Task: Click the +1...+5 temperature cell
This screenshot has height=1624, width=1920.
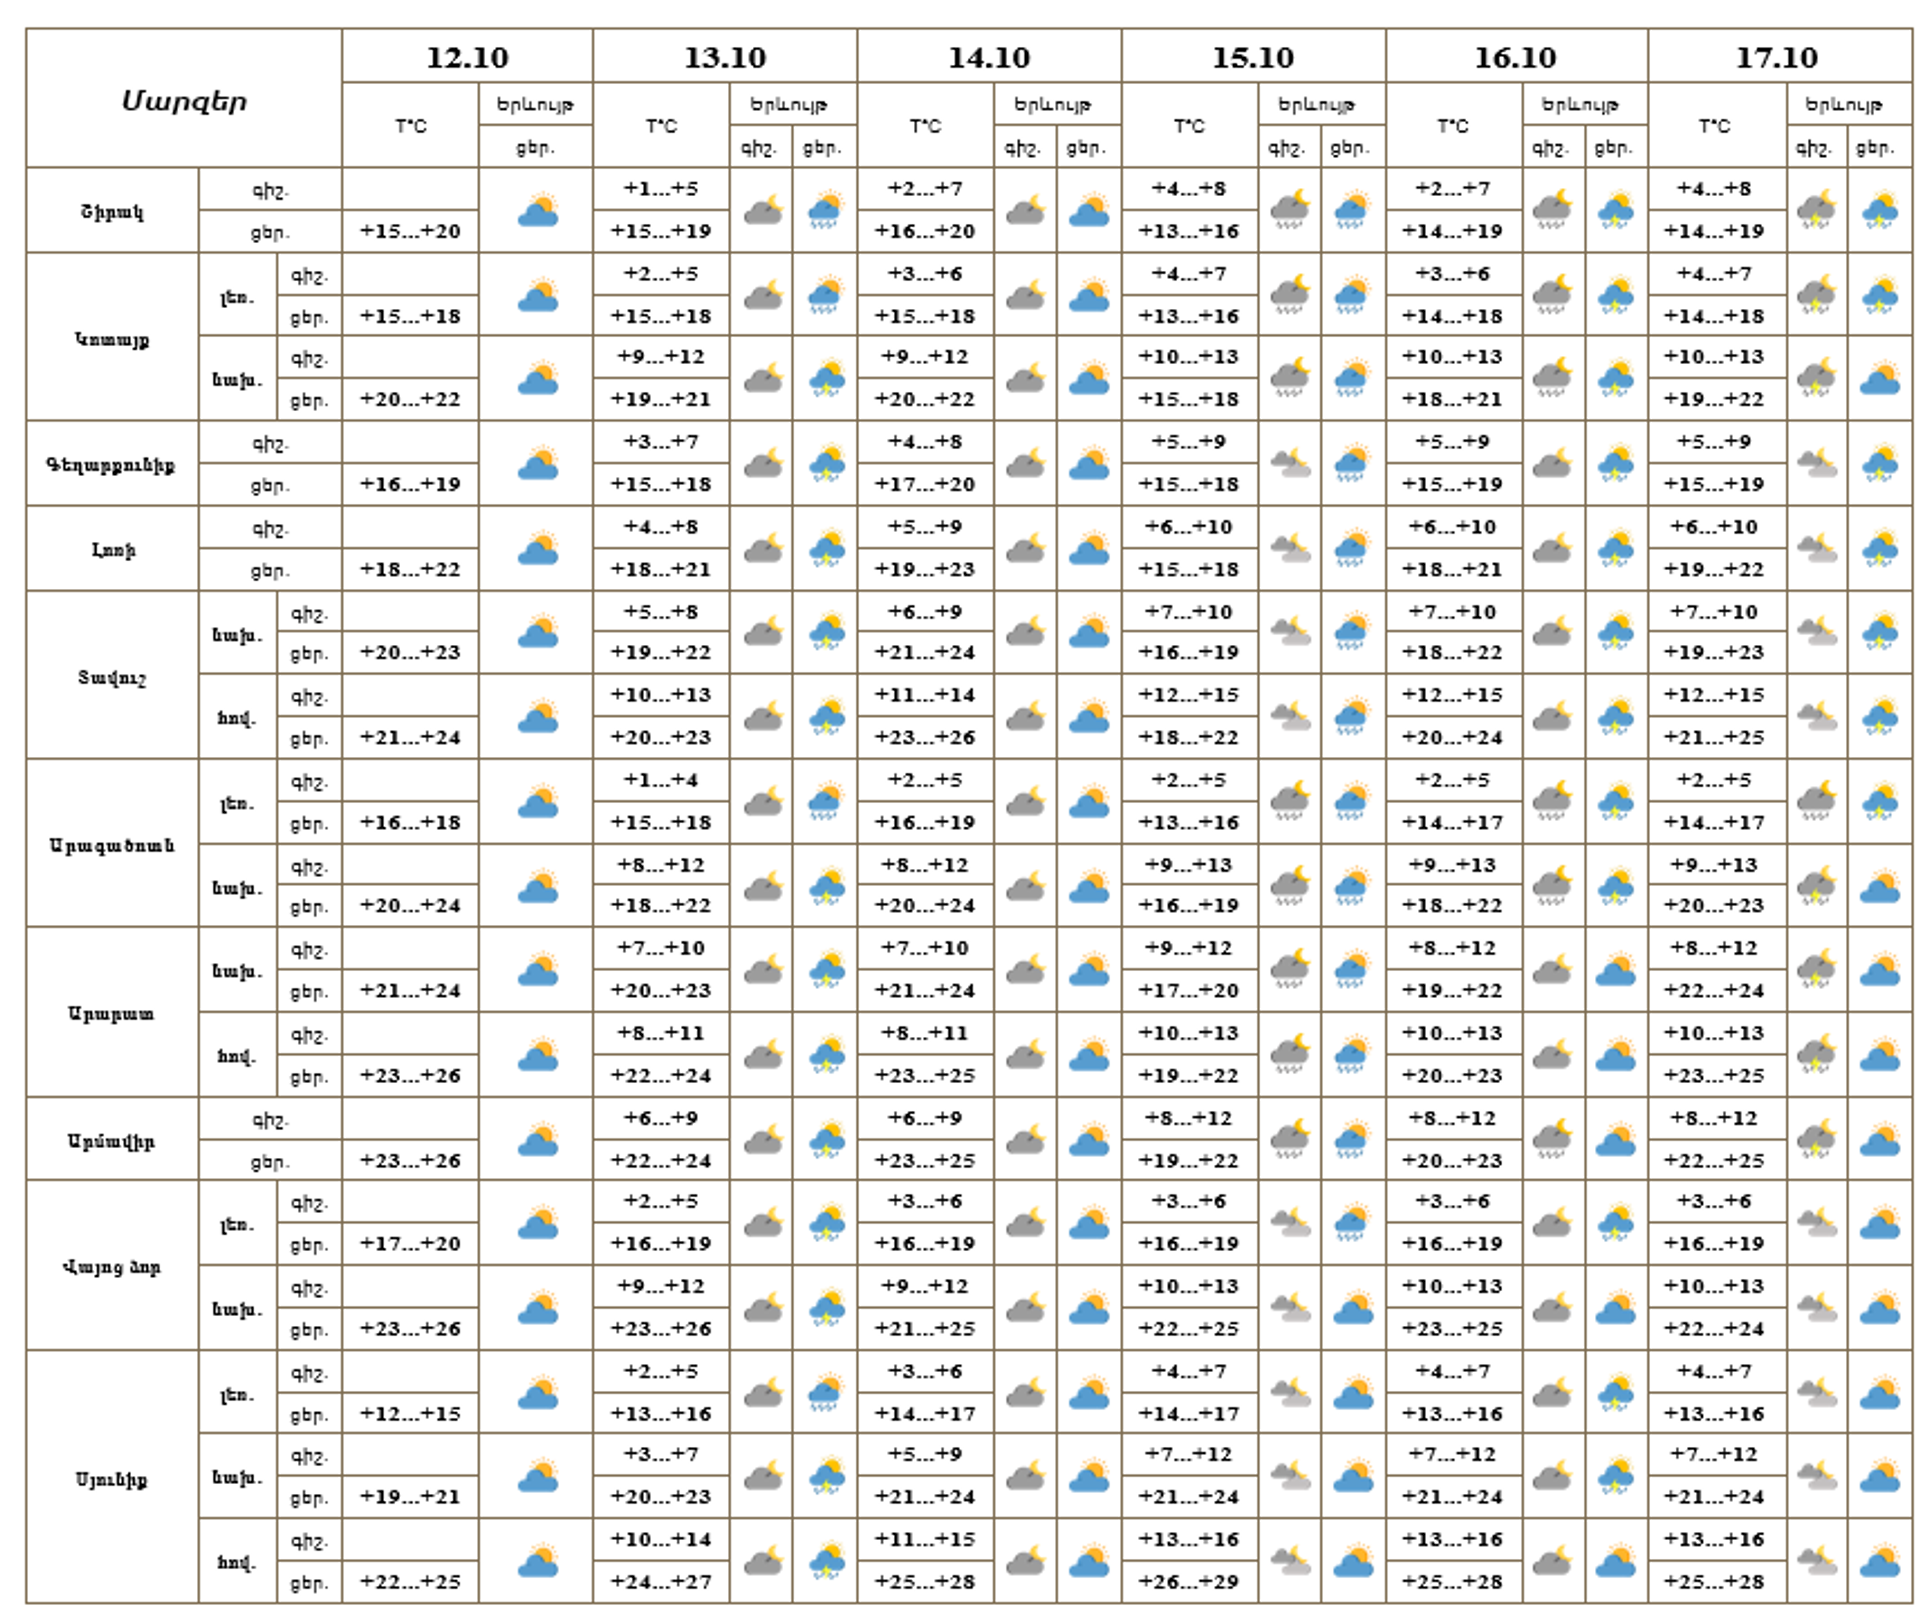Action: tap(661, 189)
